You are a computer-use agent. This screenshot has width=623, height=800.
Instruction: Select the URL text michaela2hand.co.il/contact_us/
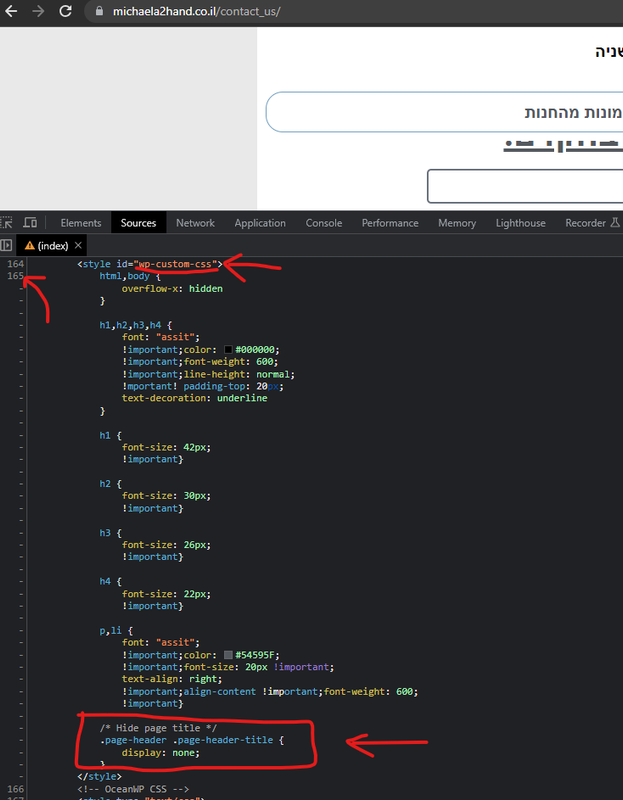tap(196, 11)
